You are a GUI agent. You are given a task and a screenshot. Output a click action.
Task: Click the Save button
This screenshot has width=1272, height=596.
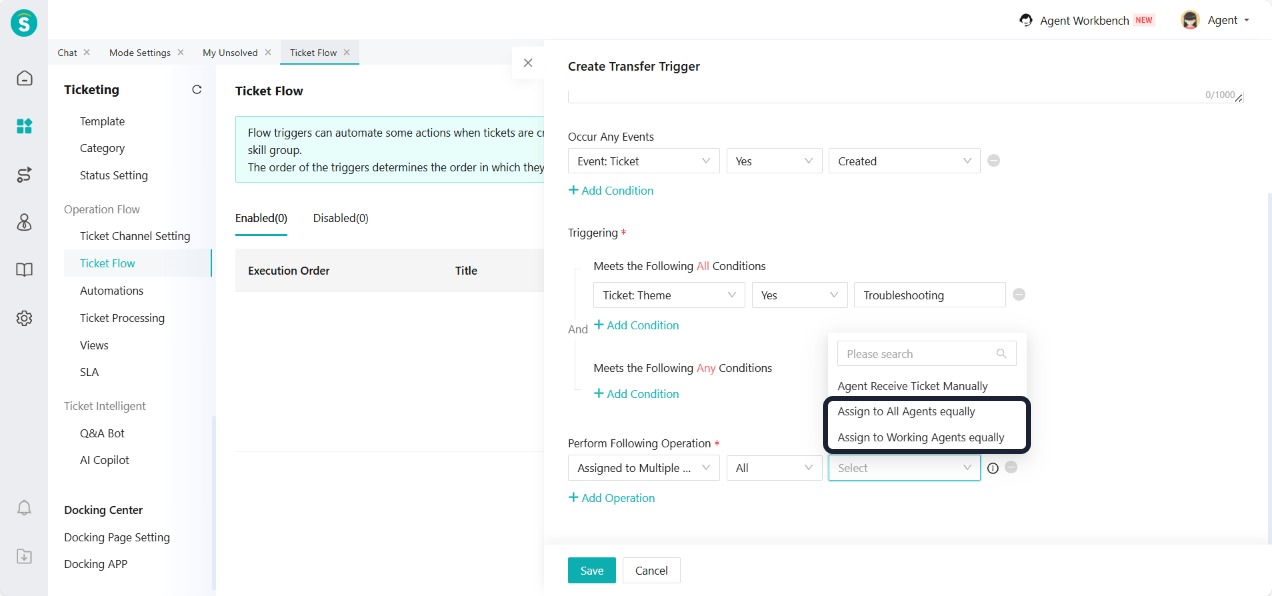point(591,570)
